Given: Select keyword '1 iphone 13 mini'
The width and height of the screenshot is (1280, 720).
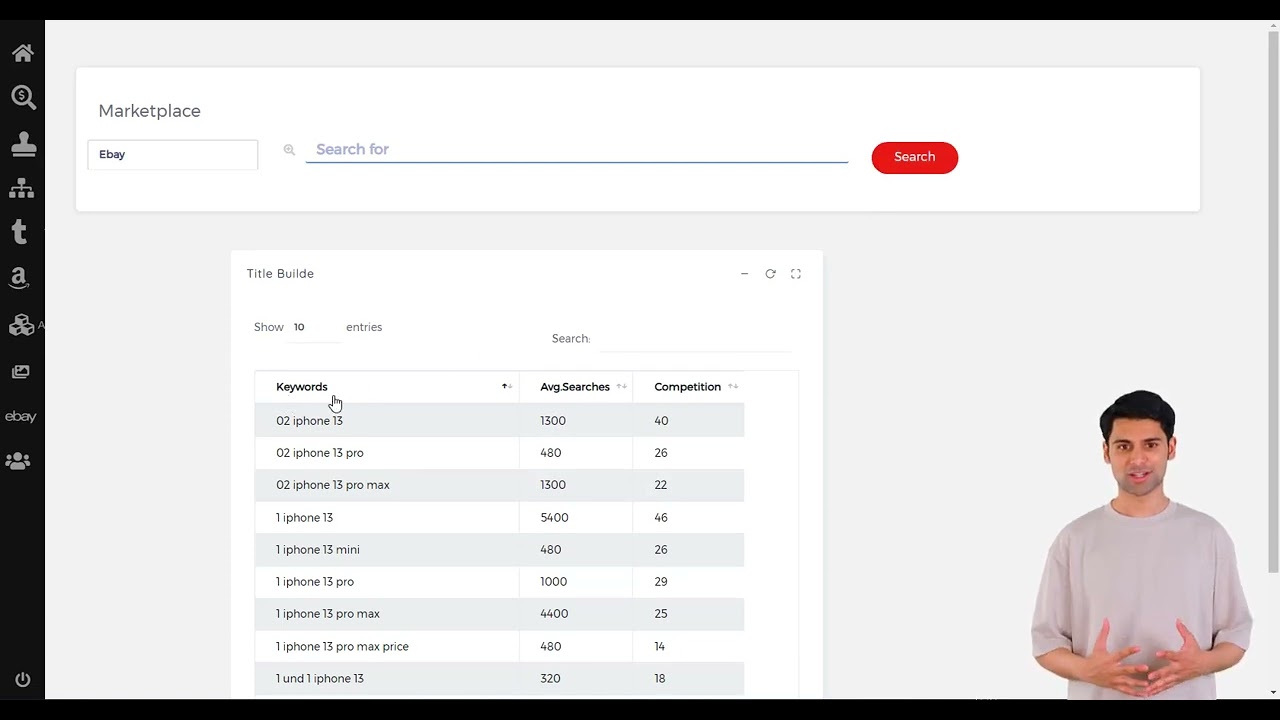Looking at the screenshot, I should pos(318,550).
